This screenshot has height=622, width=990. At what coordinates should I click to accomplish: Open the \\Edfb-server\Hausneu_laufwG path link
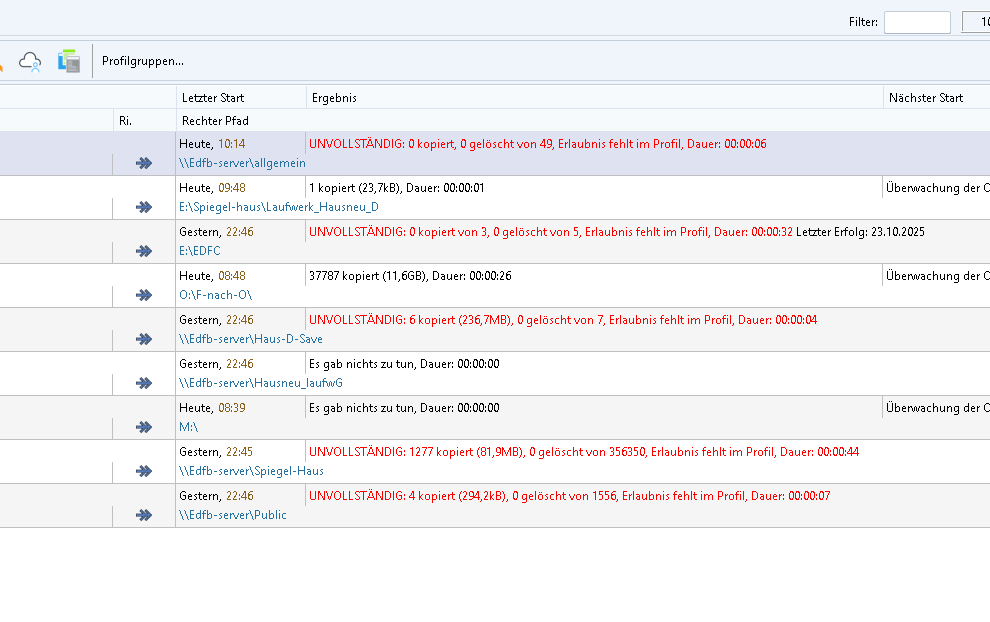click(261, 383)
